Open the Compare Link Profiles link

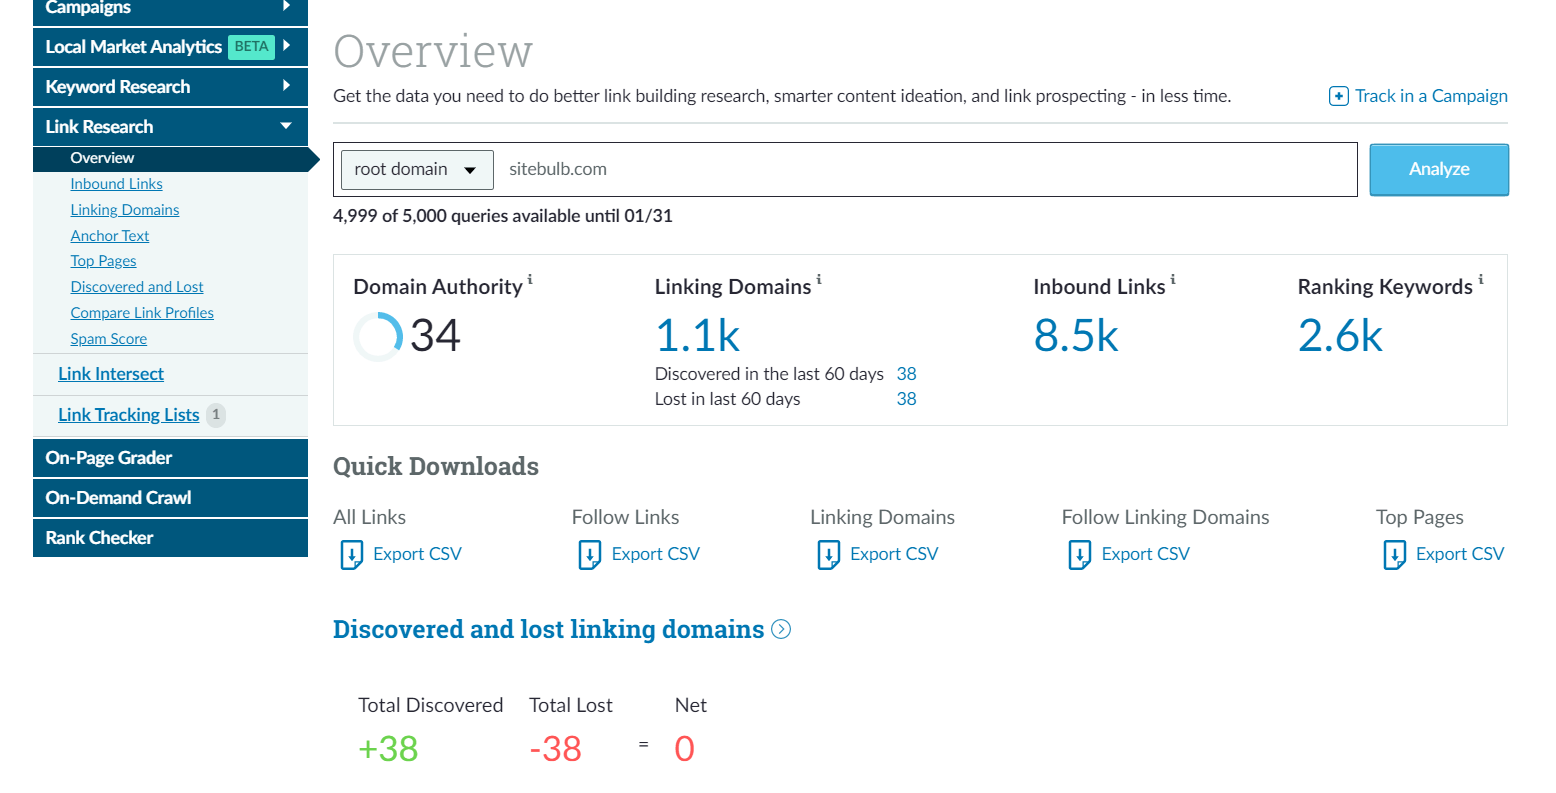[142, 313]
